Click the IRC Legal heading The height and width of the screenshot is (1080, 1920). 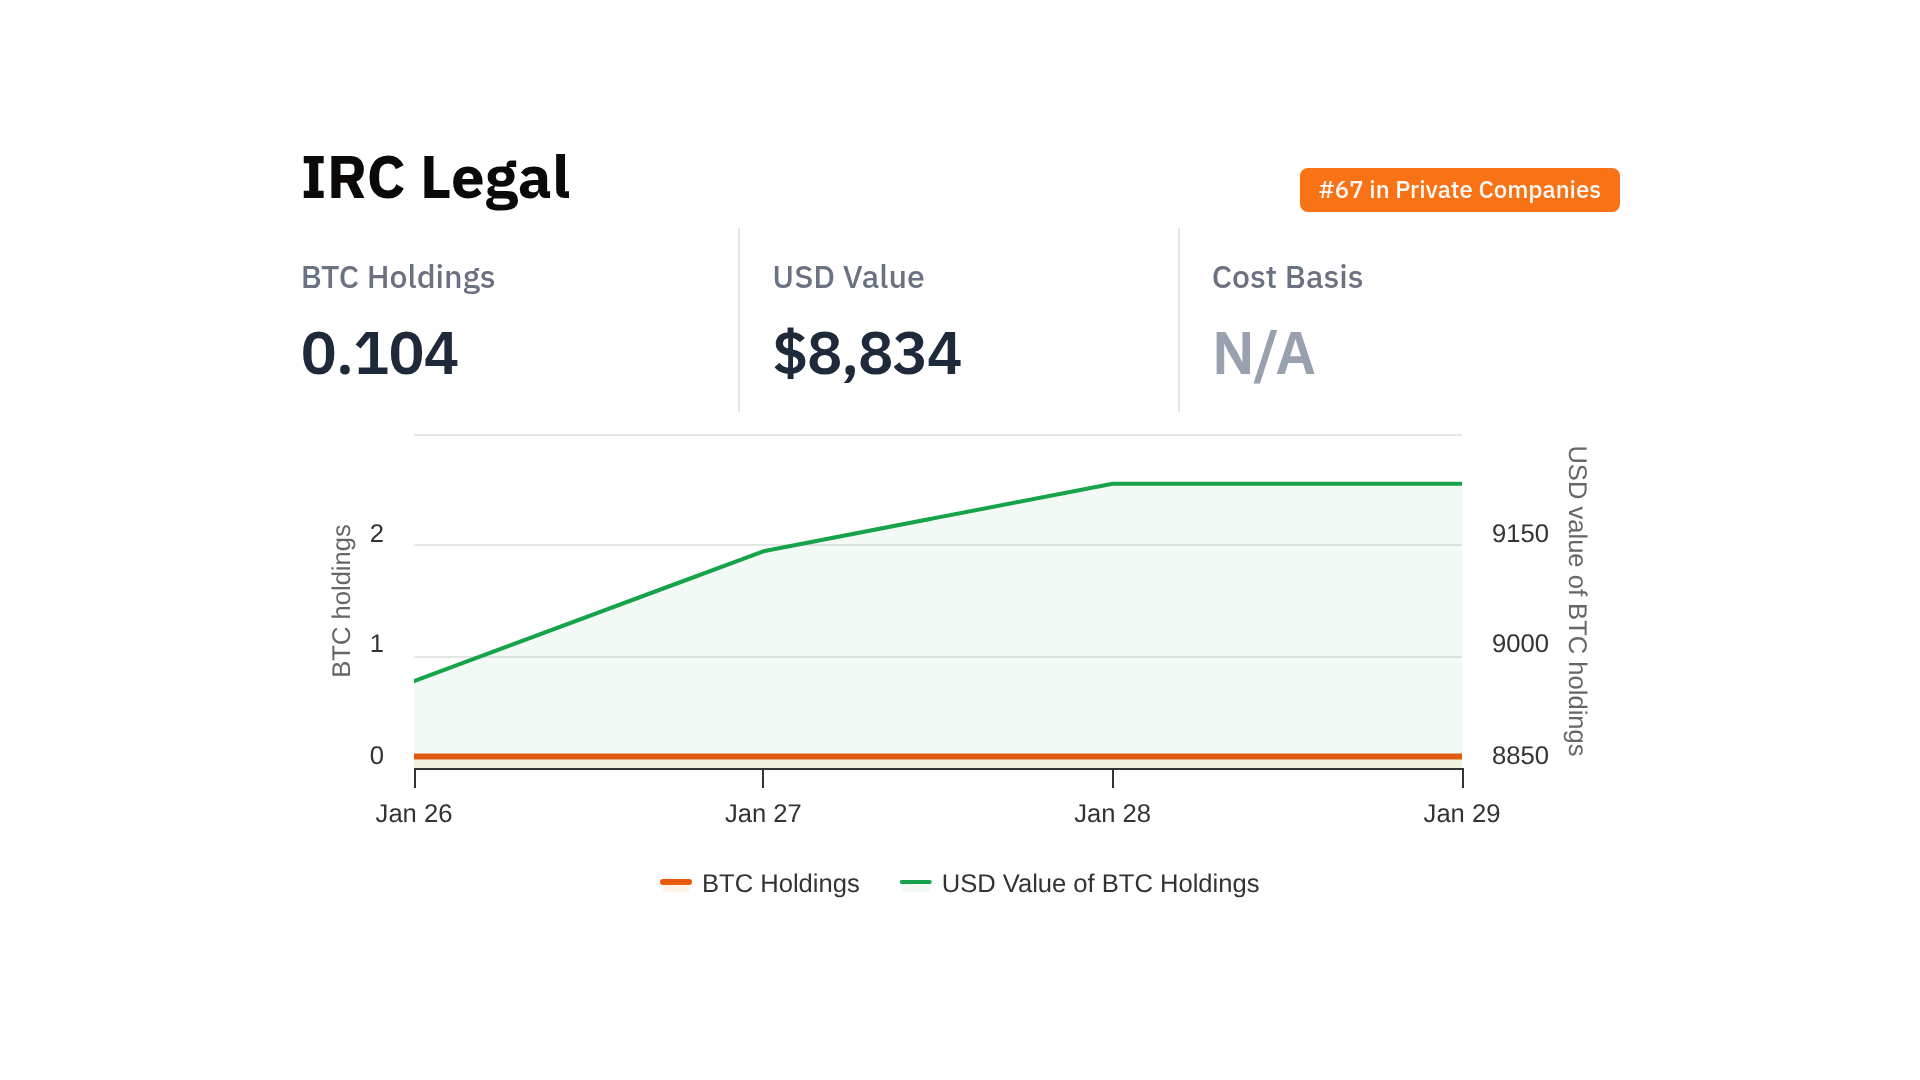click(x=435, y=178)
